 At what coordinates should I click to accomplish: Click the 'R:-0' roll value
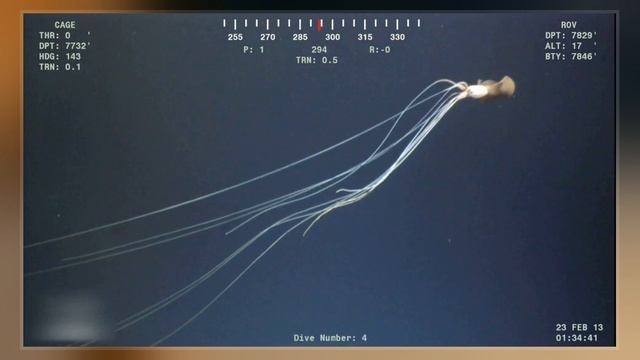click(380, 50)
